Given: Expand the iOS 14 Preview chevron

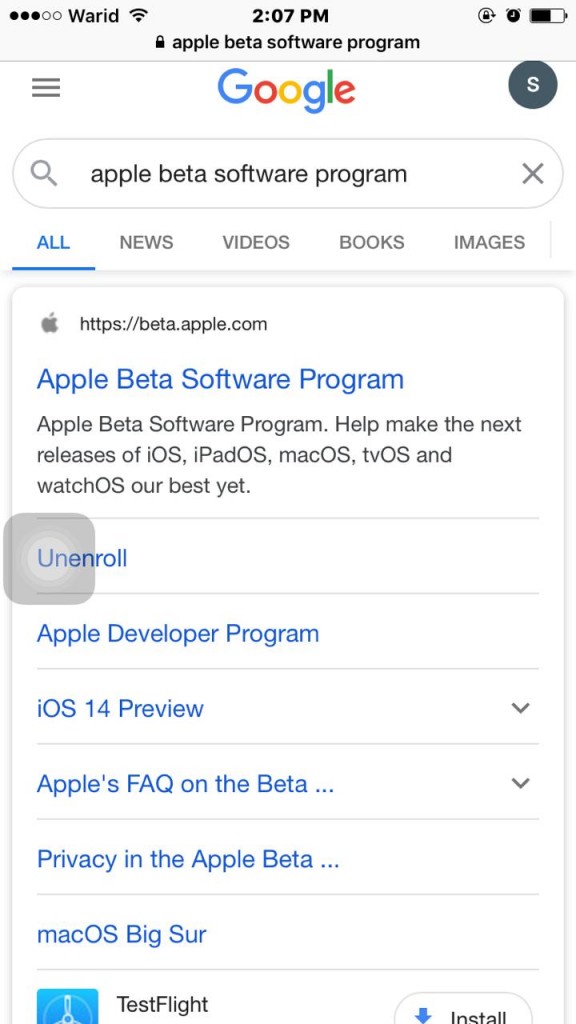Looking at the screenshot, I should [520, 707].
